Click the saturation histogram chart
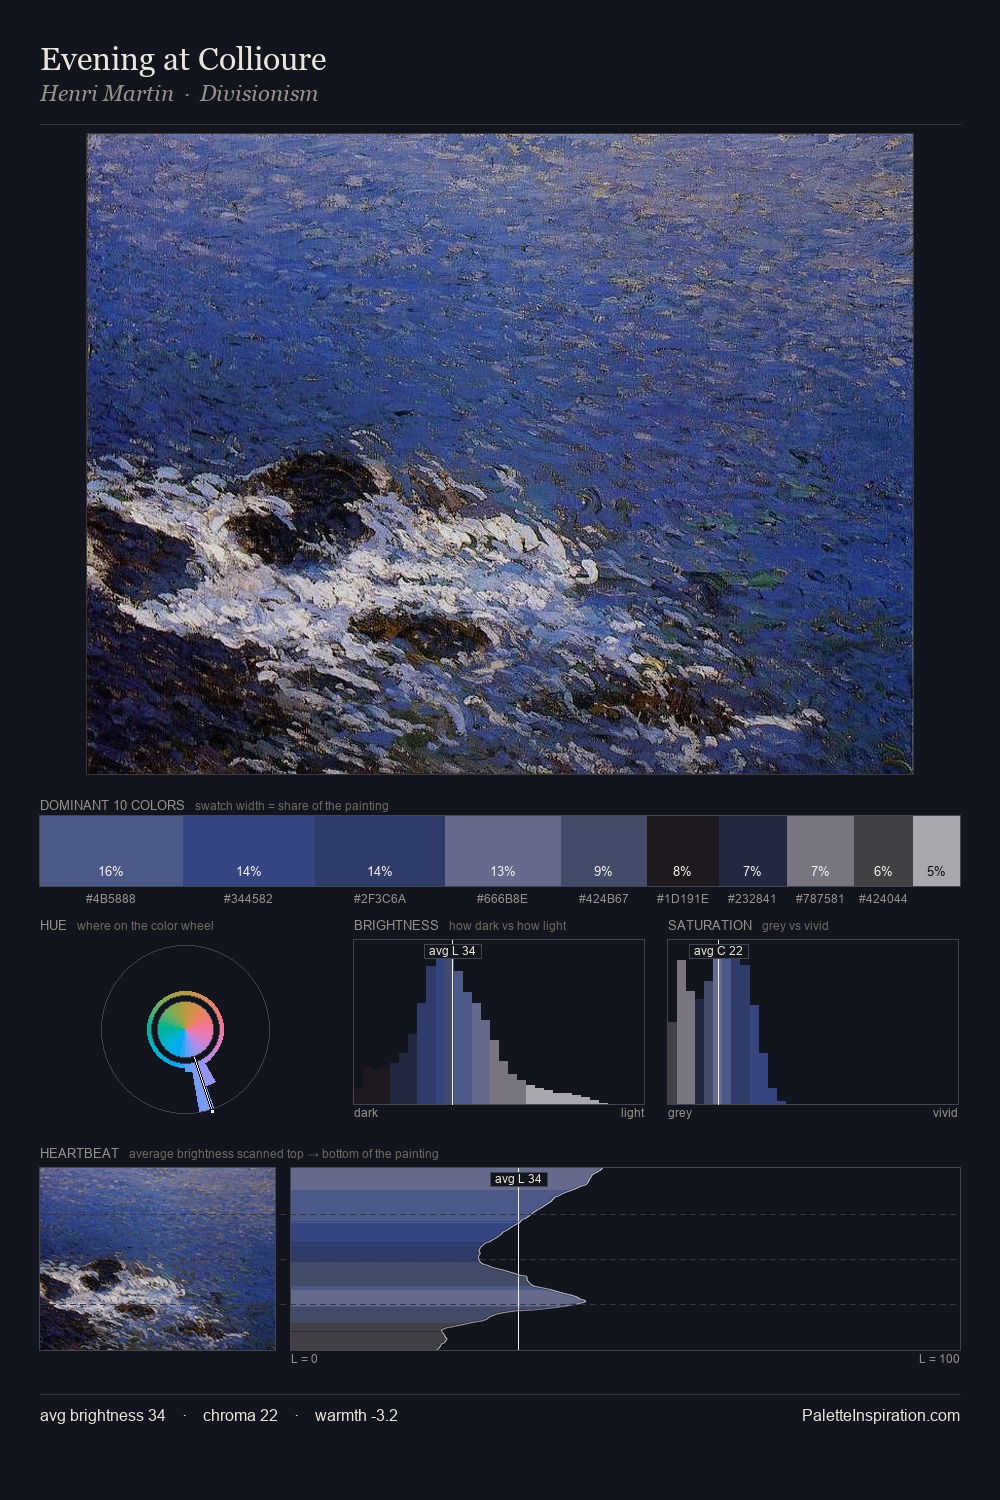This screenshot has height=1500, width=1000. pos(813,1022)
